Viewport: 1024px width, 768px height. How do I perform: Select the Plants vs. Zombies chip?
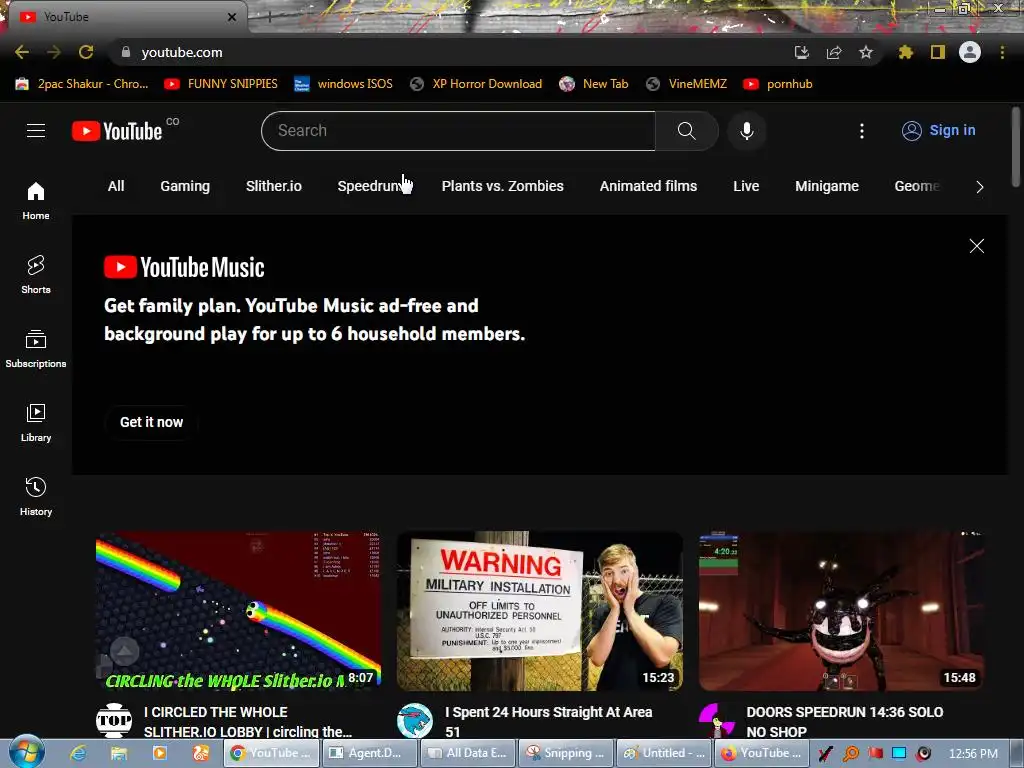click(502, 186)
